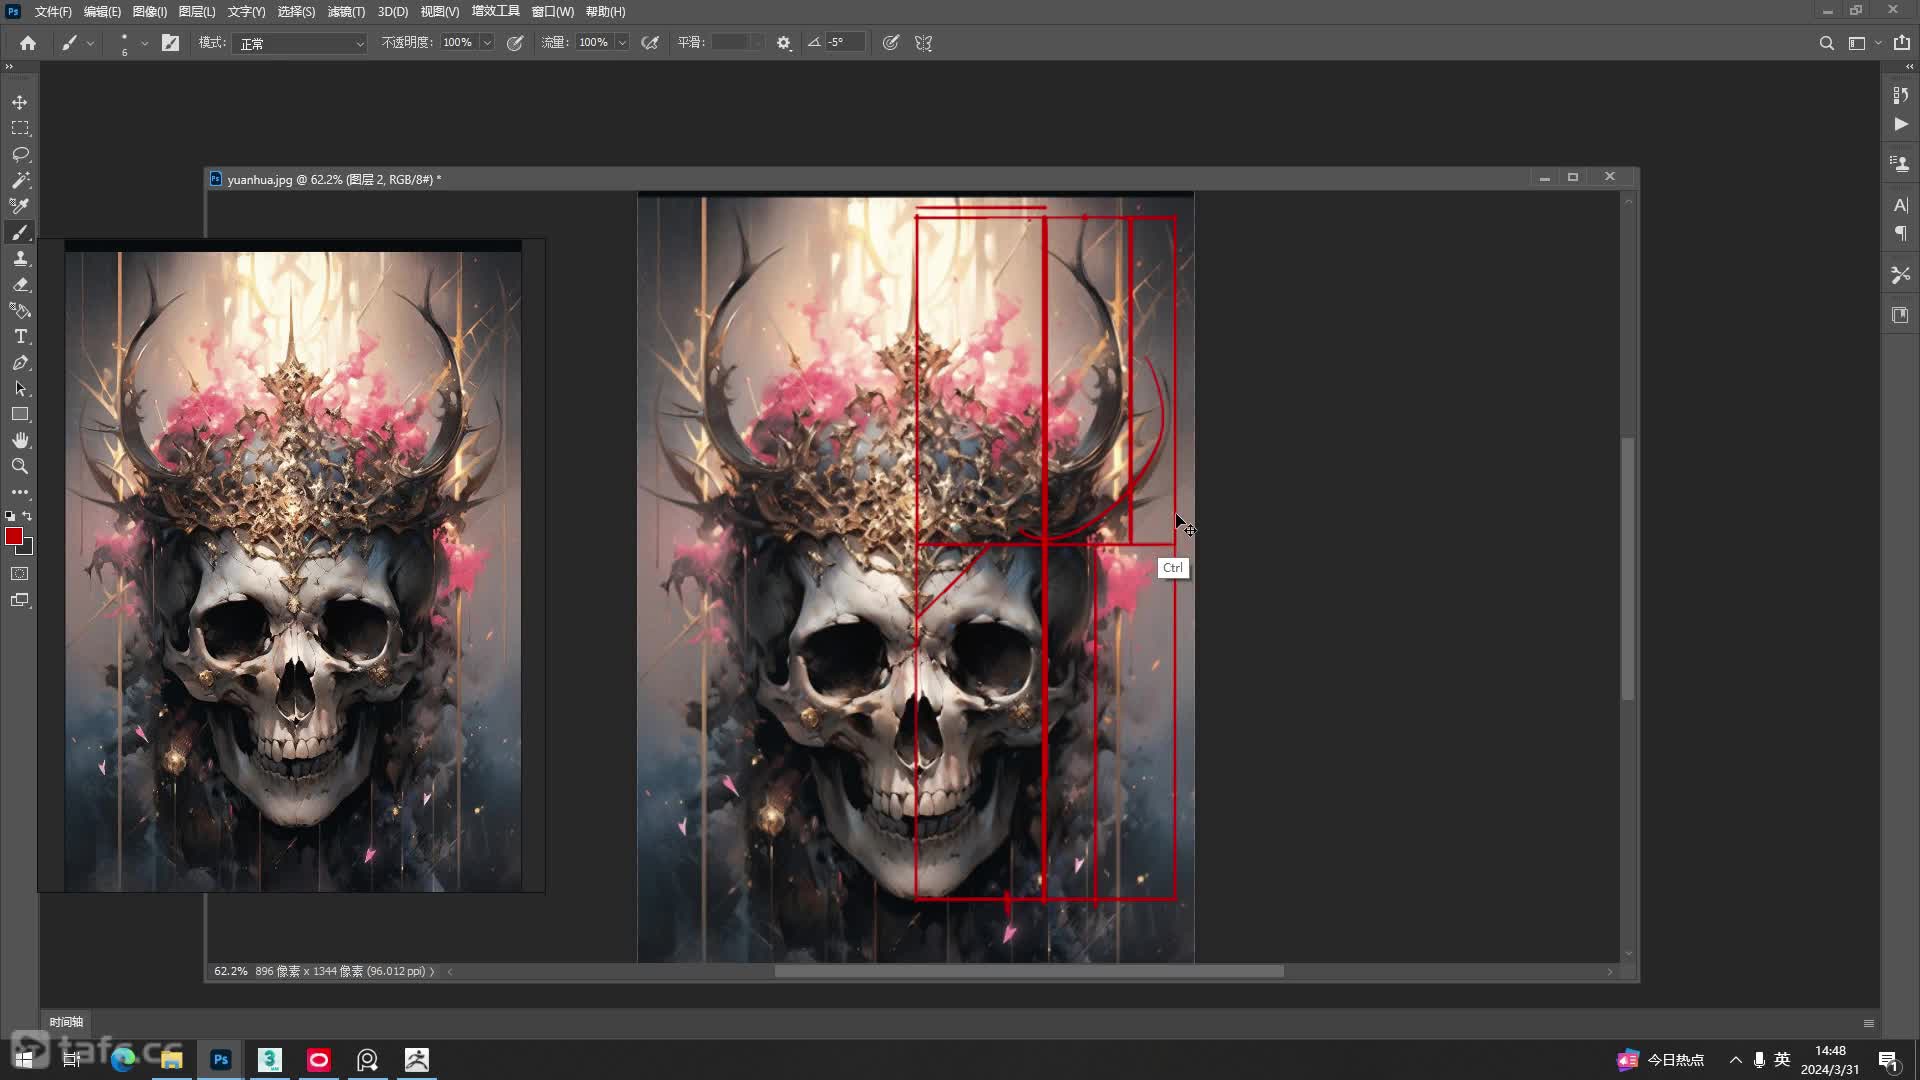The width and height of the screenshot is (1920, 1080).
Task: Toggle pressure for size
Action: pyautogui.click(x=891, y=43)
